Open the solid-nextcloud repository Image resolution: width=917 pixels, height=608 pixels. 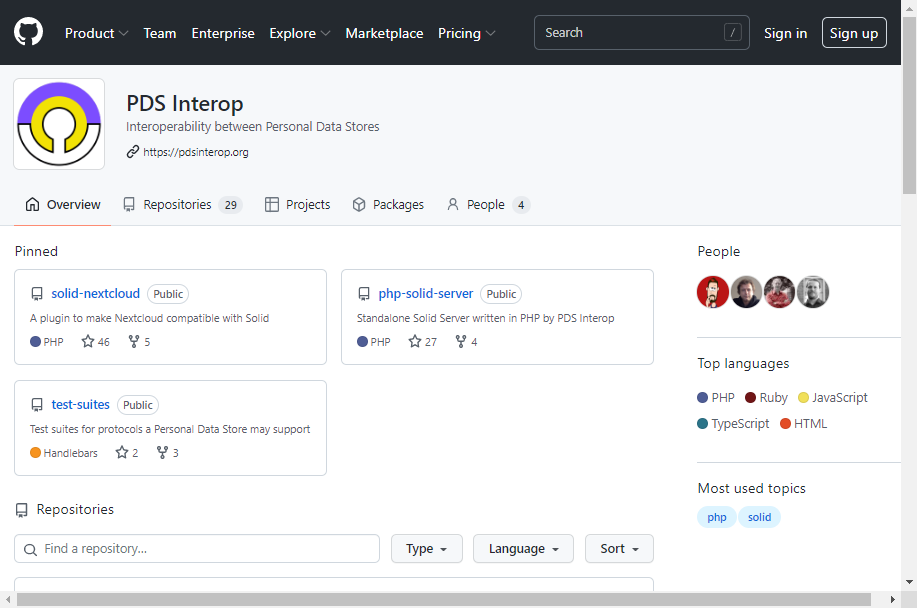coord(95,293)
